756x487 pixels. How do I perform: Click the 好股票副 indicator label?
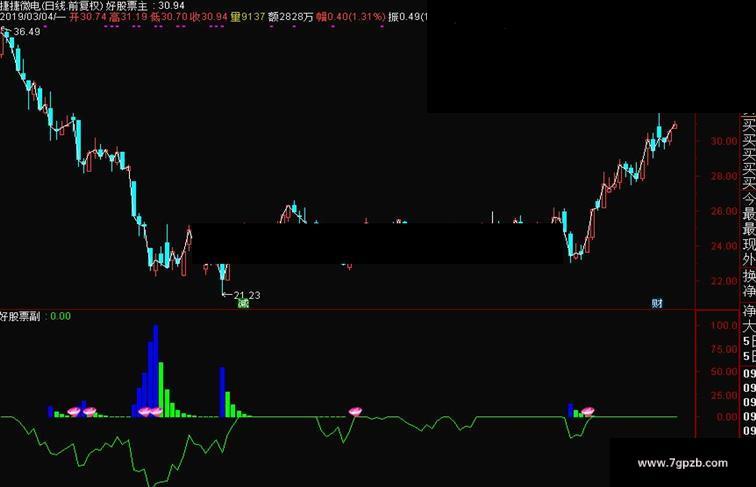(20, 316)
